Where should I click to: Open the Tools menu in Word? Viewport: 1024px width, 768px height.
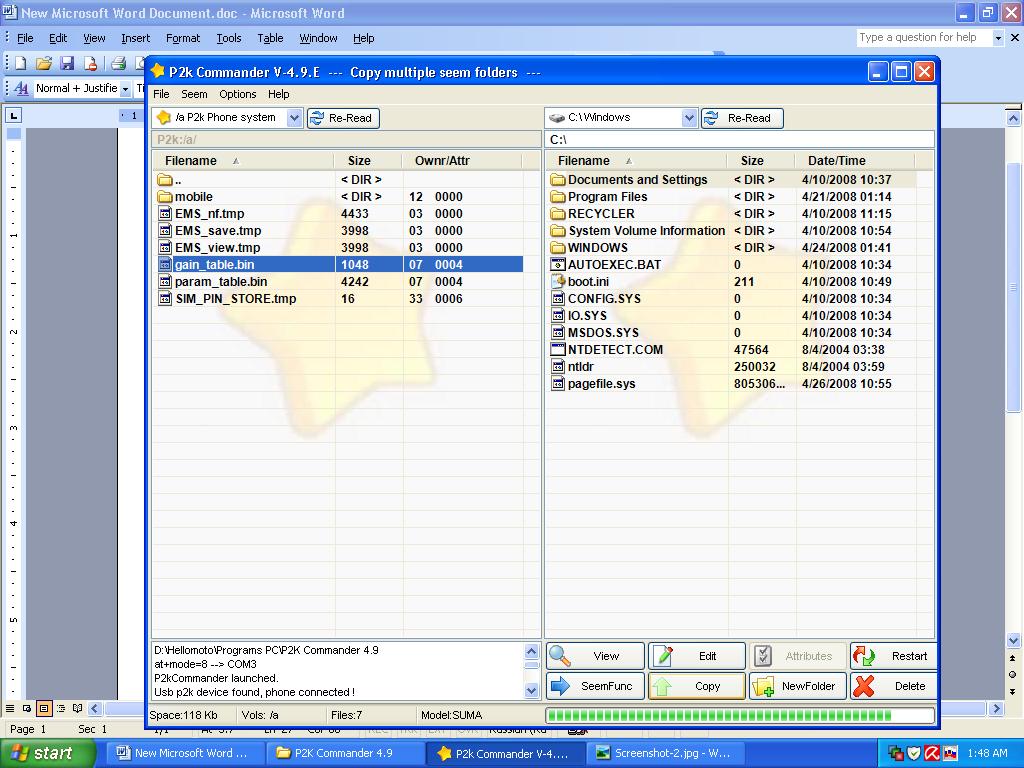229,39
